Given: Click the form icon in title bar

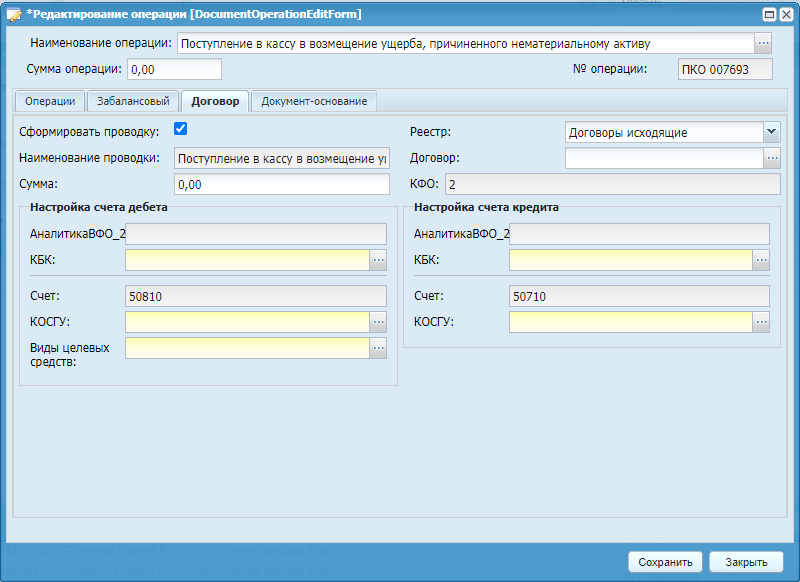Looking at the screenshot, I should click(x=15, y=14).
